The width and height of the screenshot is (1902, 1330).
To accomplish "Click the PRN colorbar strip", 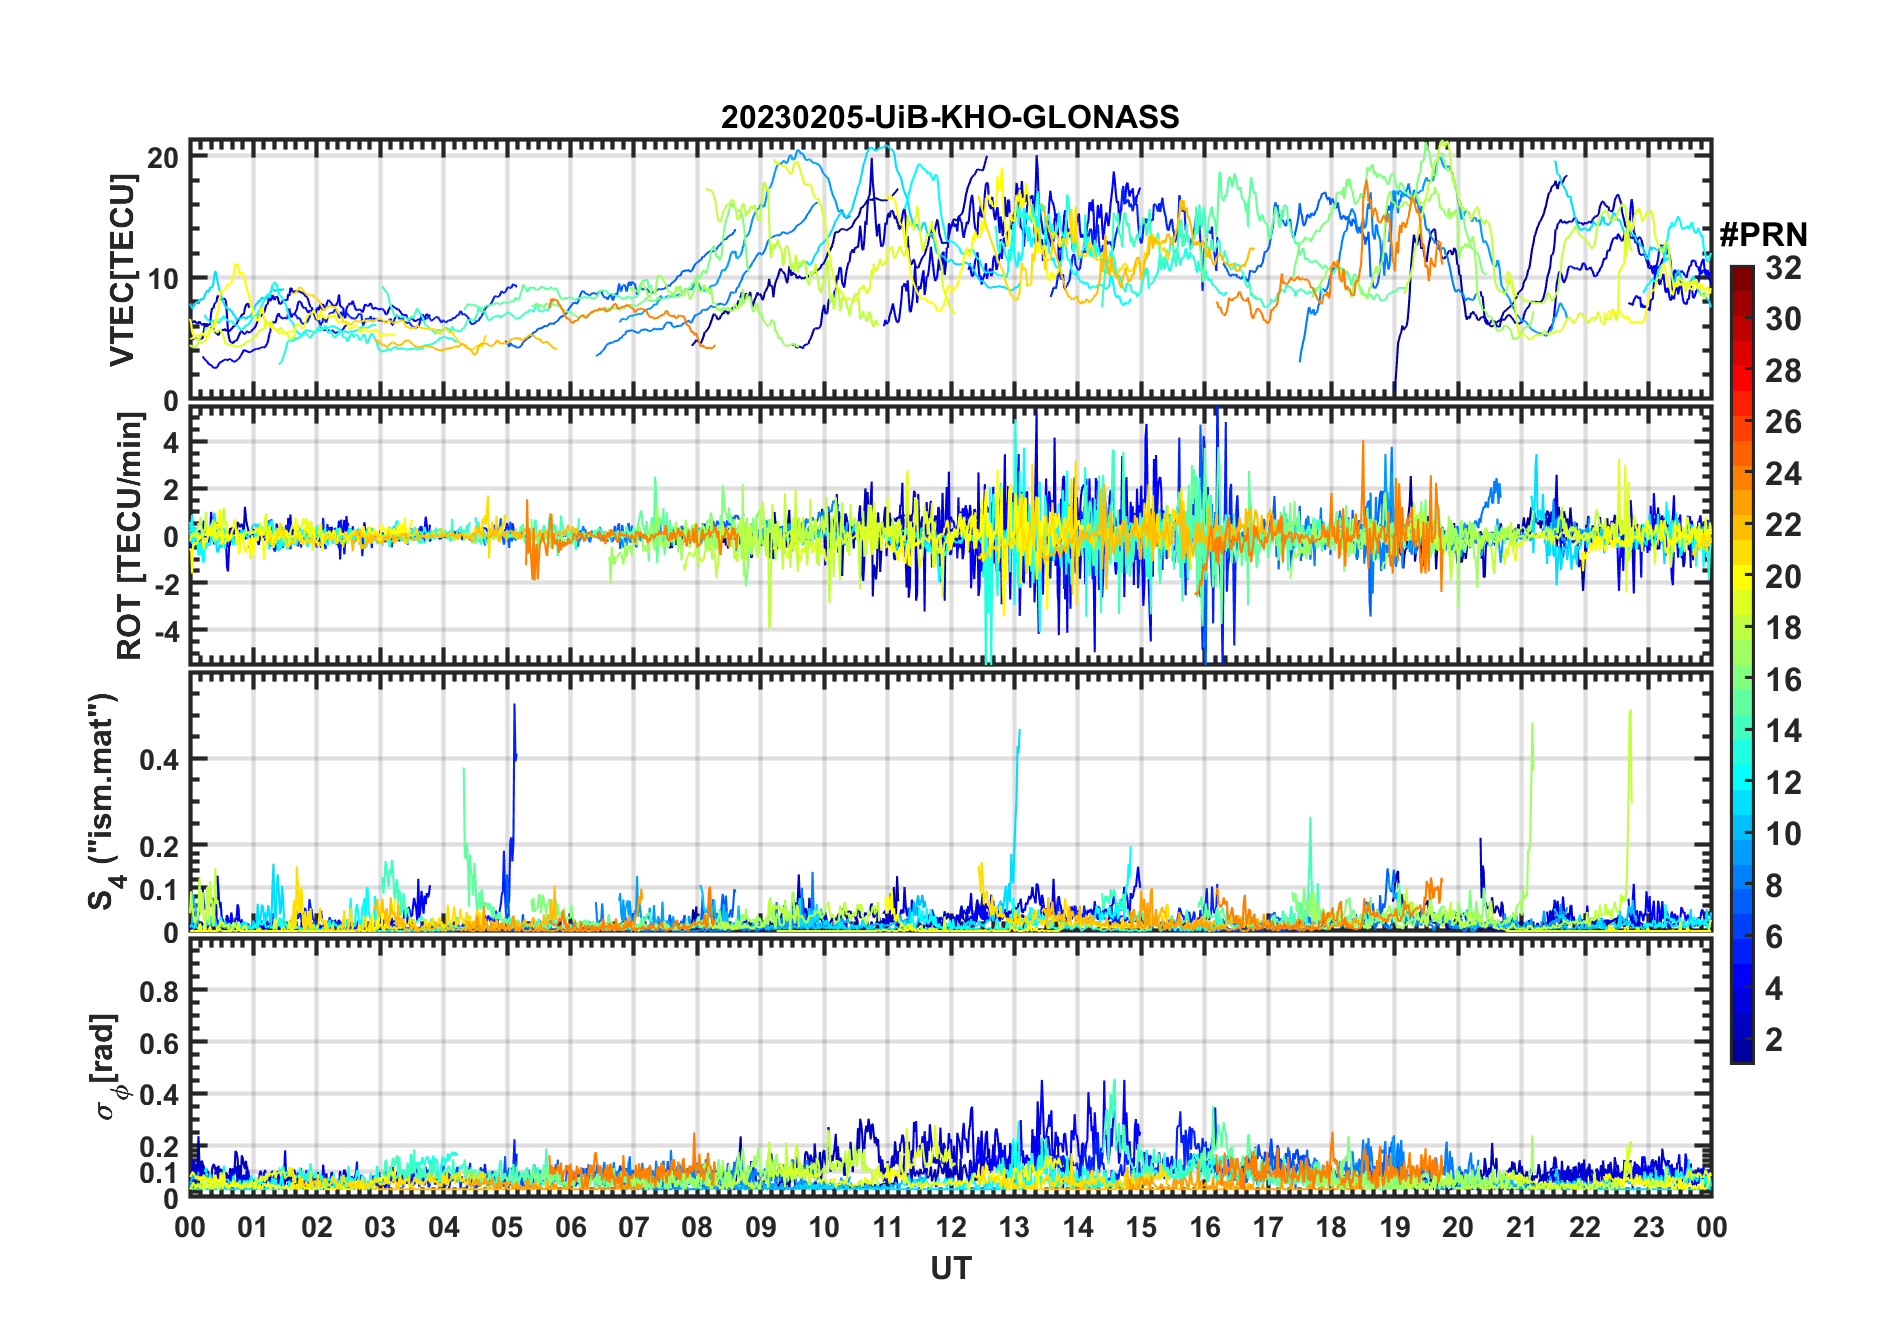I will point(1741,664).
